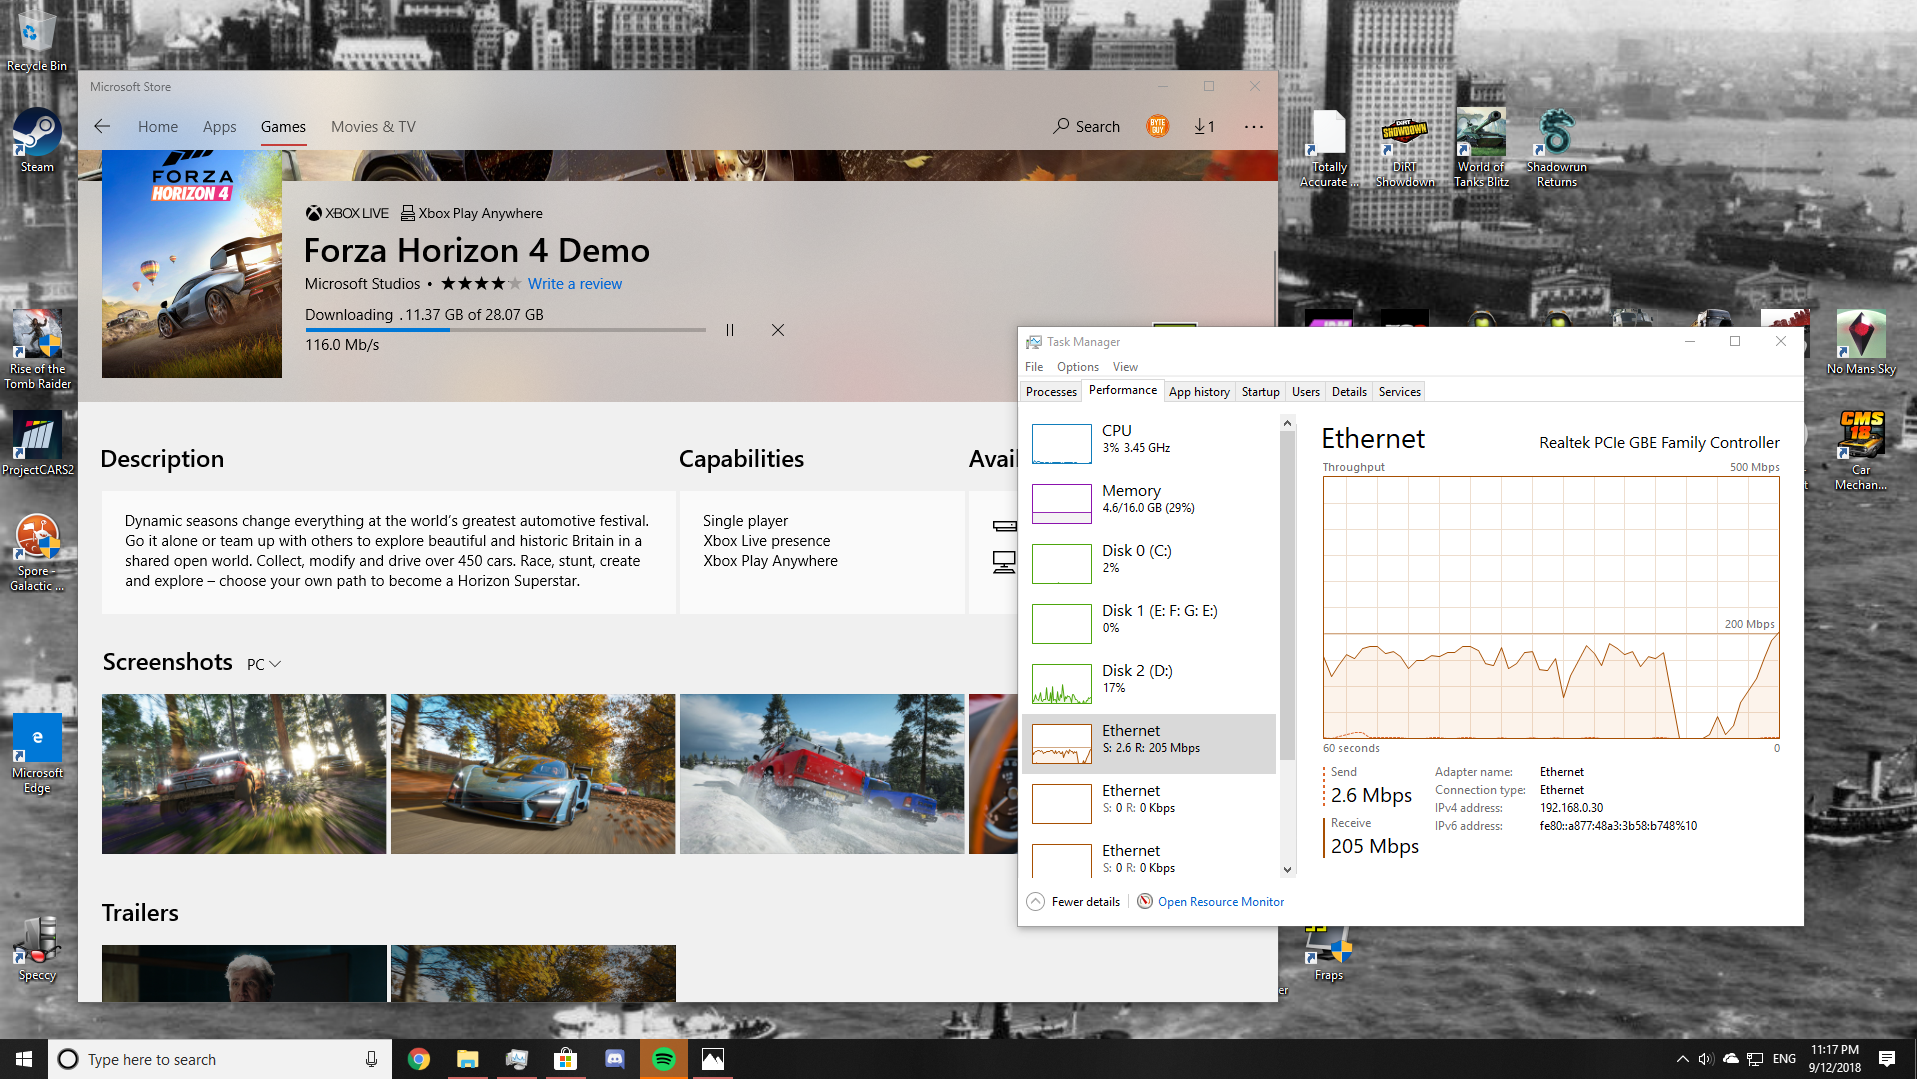Select Disk 0 (C:) performance item
Viewport: 1917px width, 1079px height.
pyautogui.click(x=1149, y=563)
